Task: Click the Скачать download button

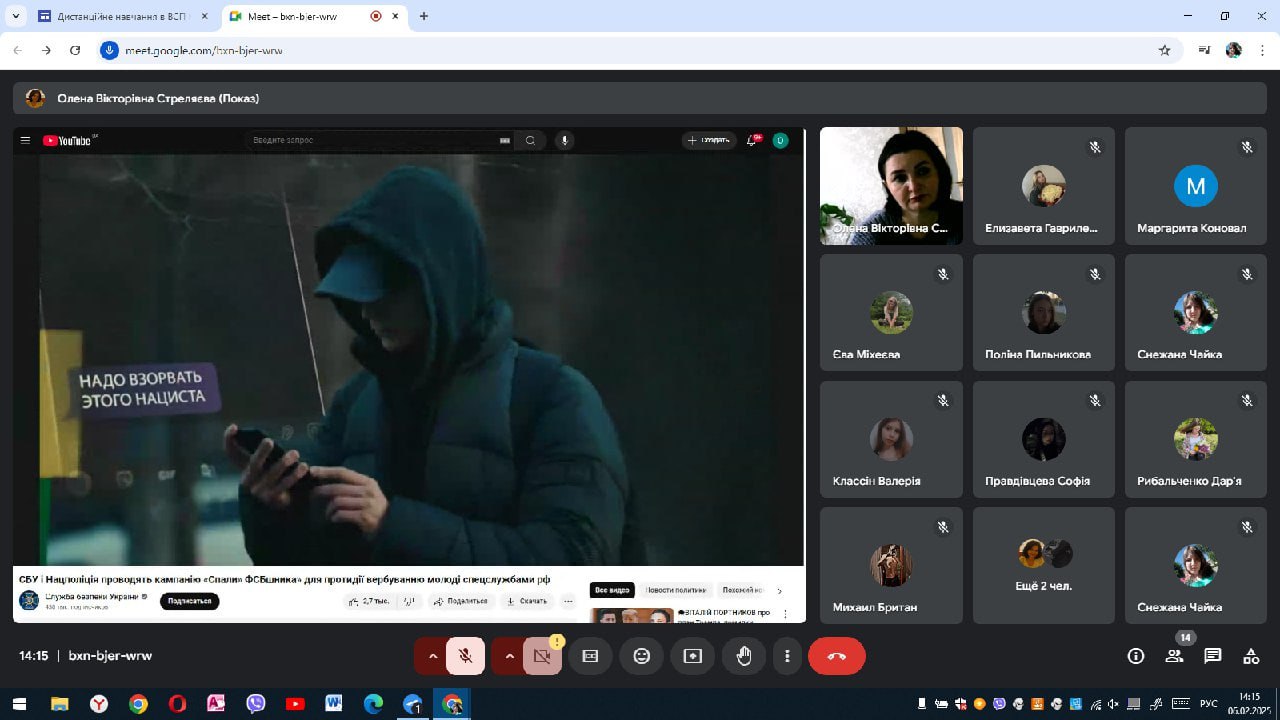Action: point(527,601)
